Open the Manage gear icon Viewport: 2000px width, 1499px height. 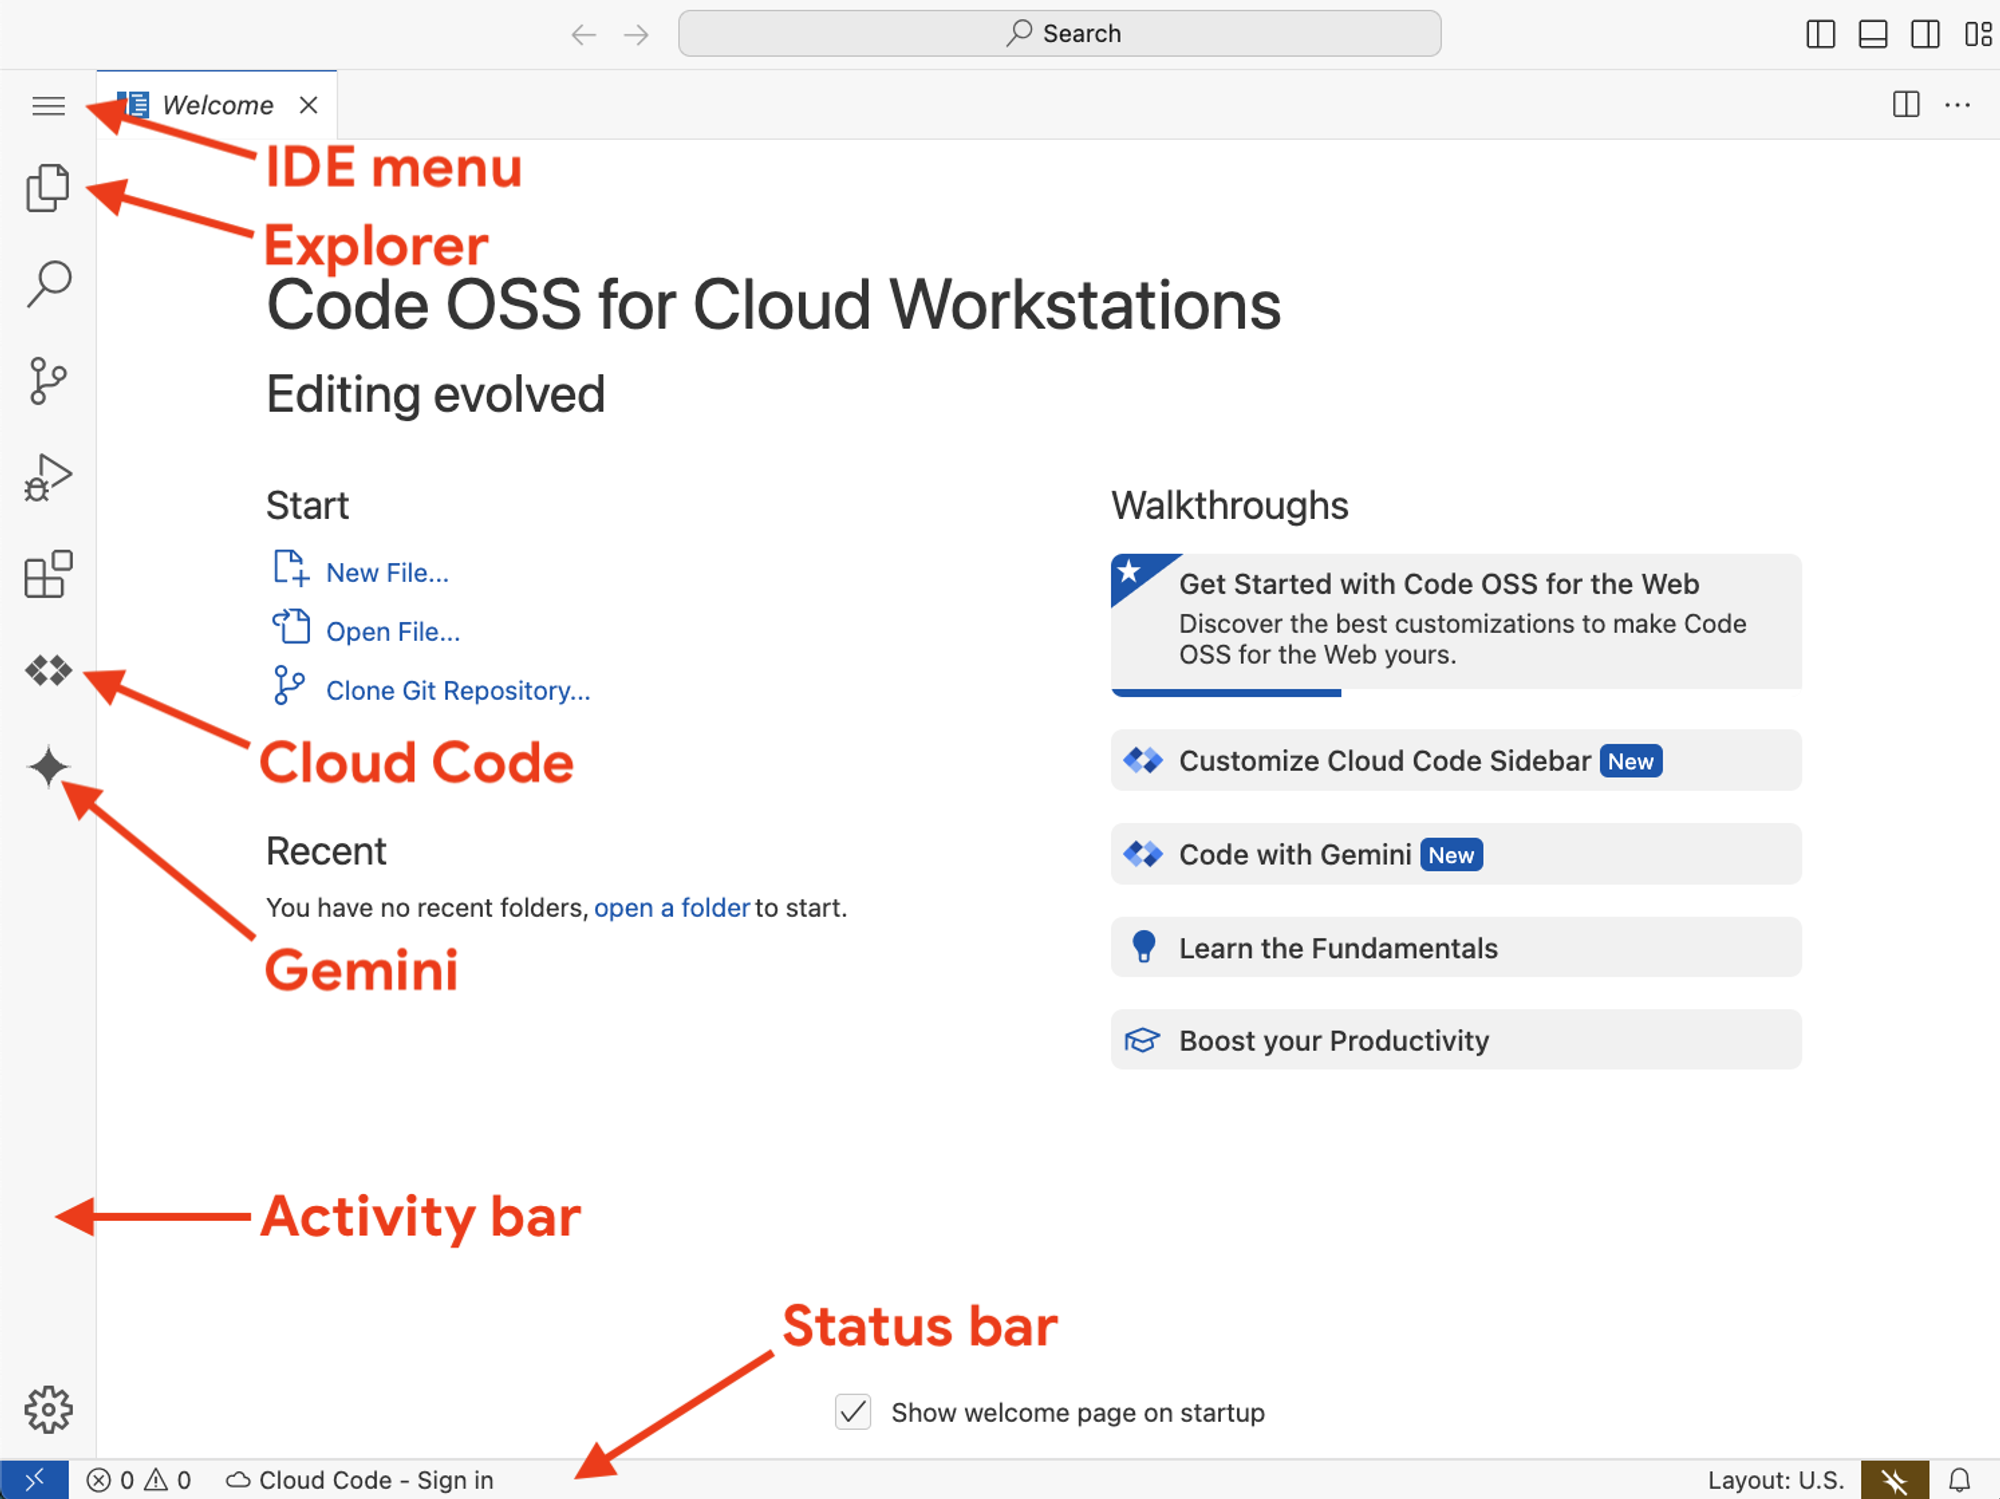click(47, 1409)
